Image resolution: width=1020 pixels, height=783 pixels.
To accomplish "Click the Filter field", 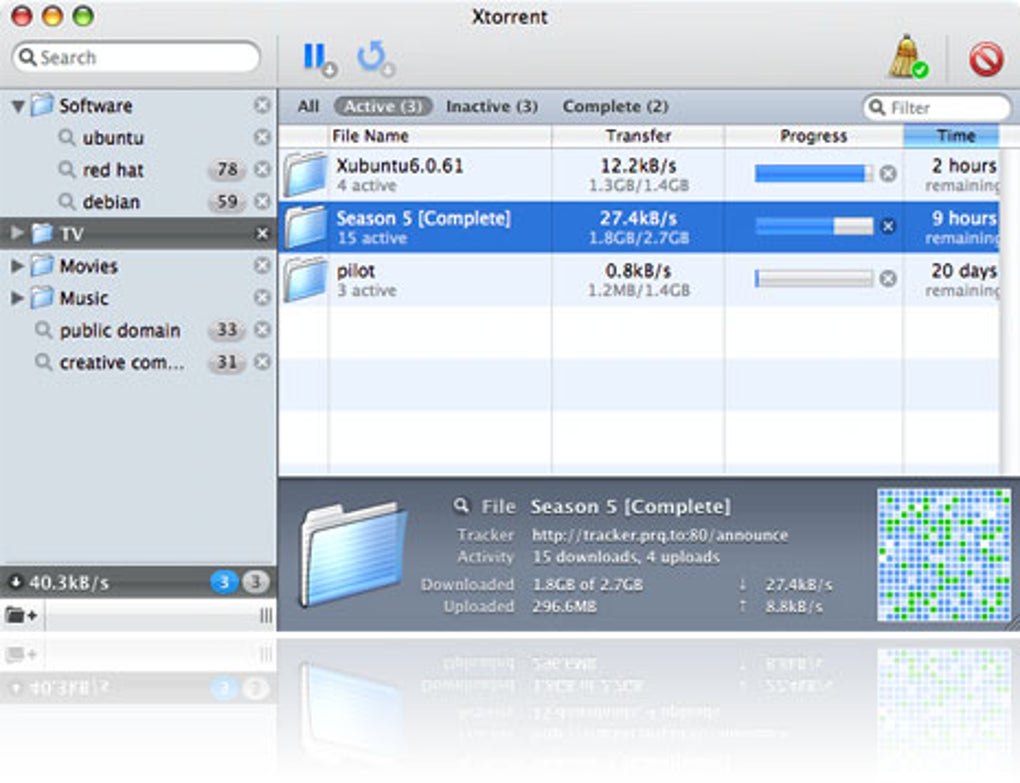I will (x=937, y=107).
